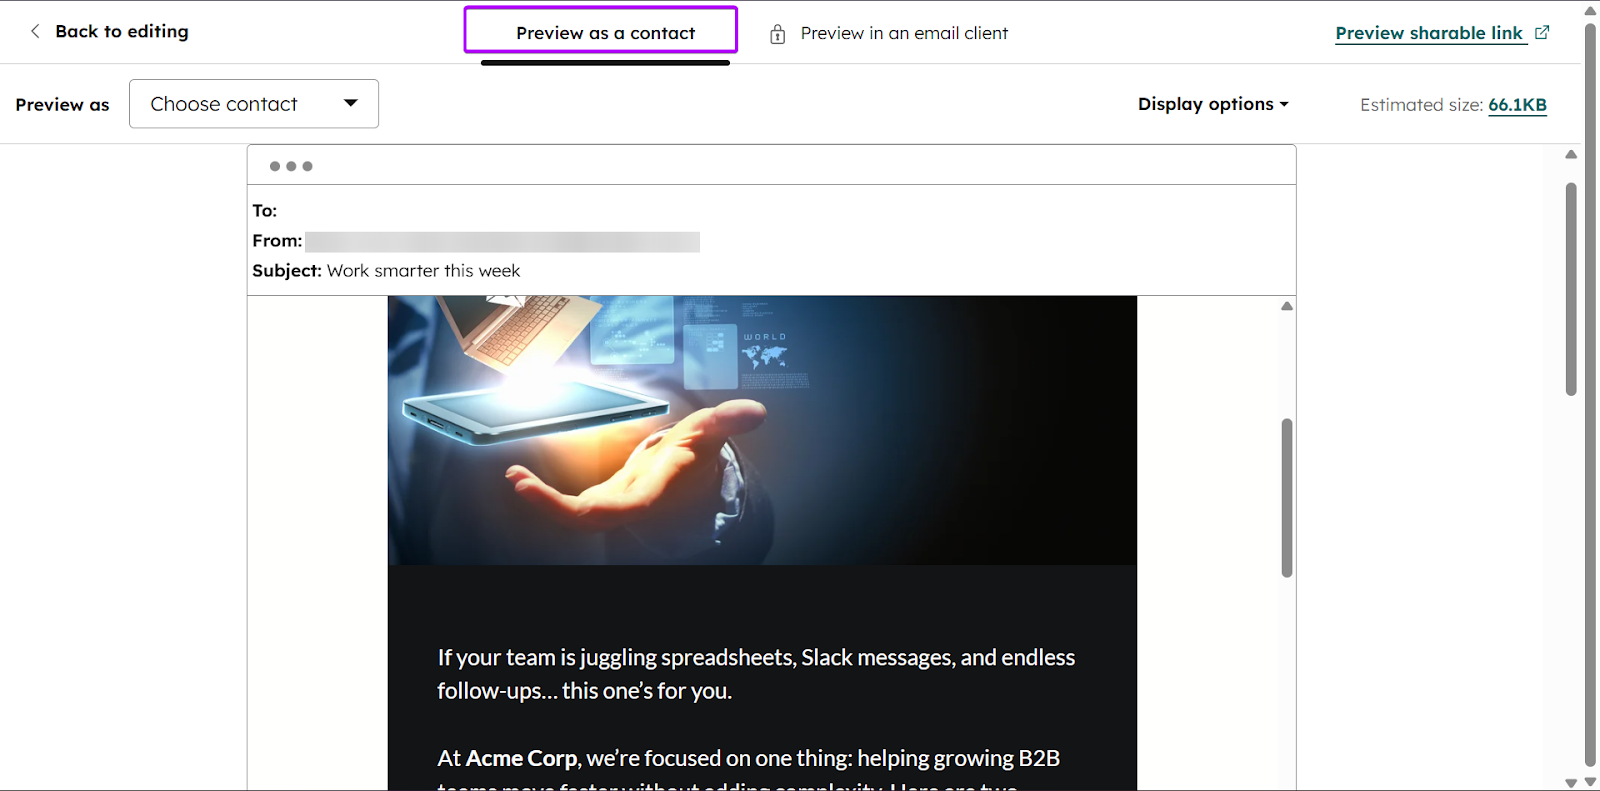
Task: Click the 'Preview as' label
Action: click(x=62, y=104)
